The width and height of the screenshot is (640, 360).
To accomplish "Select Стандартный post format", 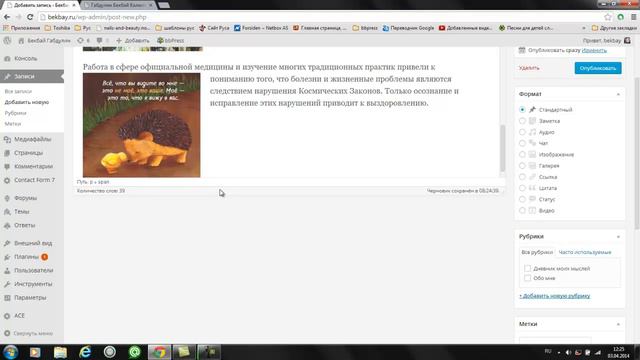I will point(522,110).
